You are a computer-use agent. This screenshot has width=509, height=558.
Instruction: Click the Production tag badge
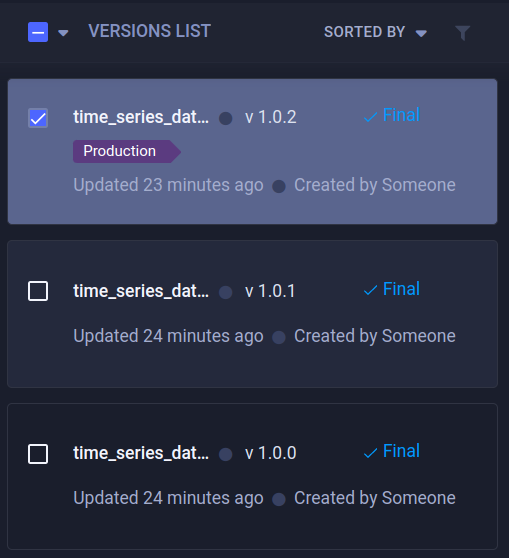127,151
